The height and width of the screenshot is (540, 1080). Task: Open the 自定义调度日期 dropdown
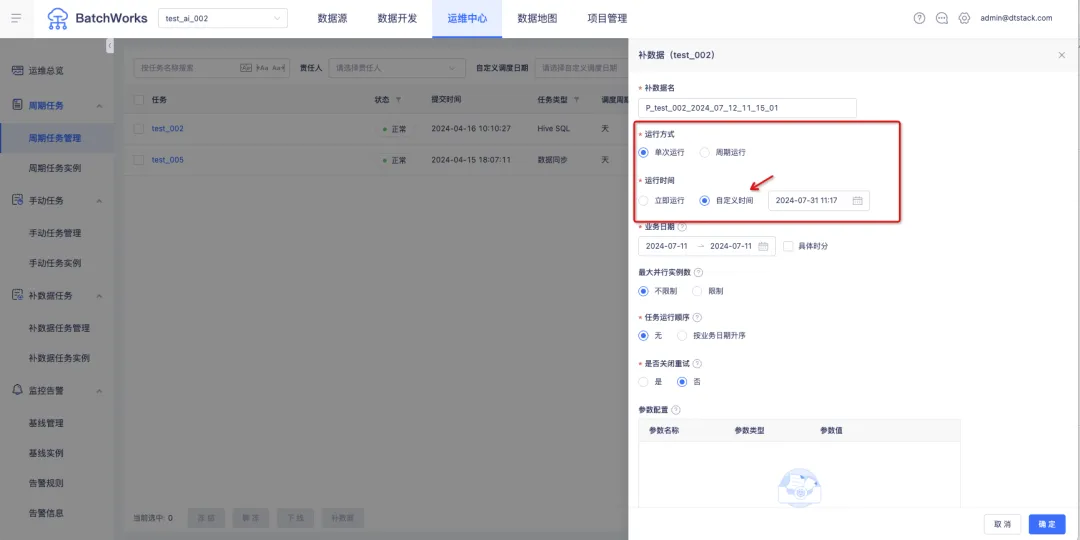[581, 68]
